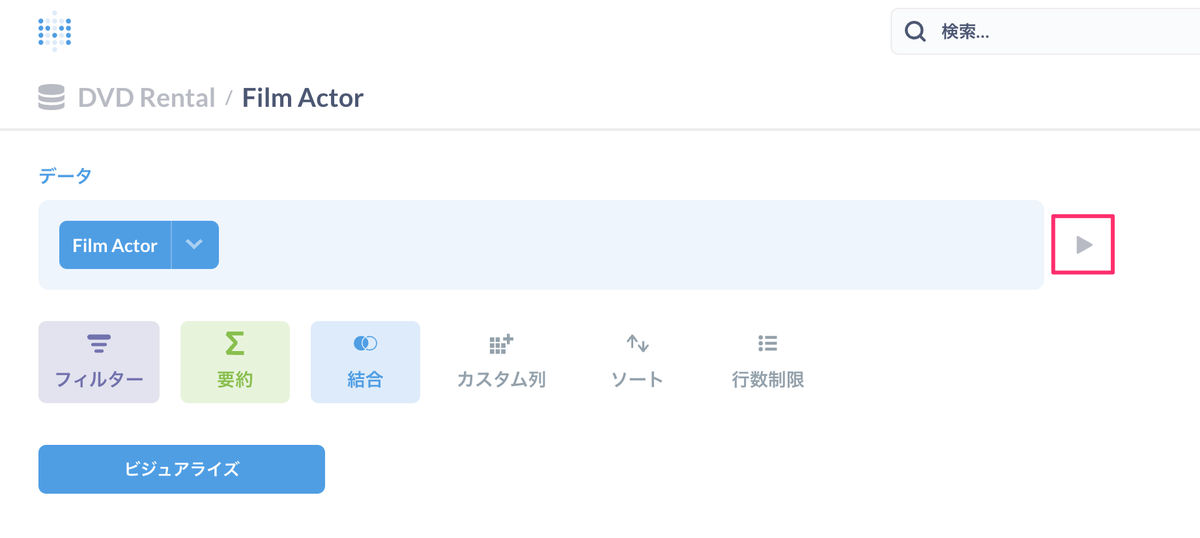The width and height of the screenshot is (1200, 538).
Task: Open the DVD Rental database link
Action: pos(146,98)
